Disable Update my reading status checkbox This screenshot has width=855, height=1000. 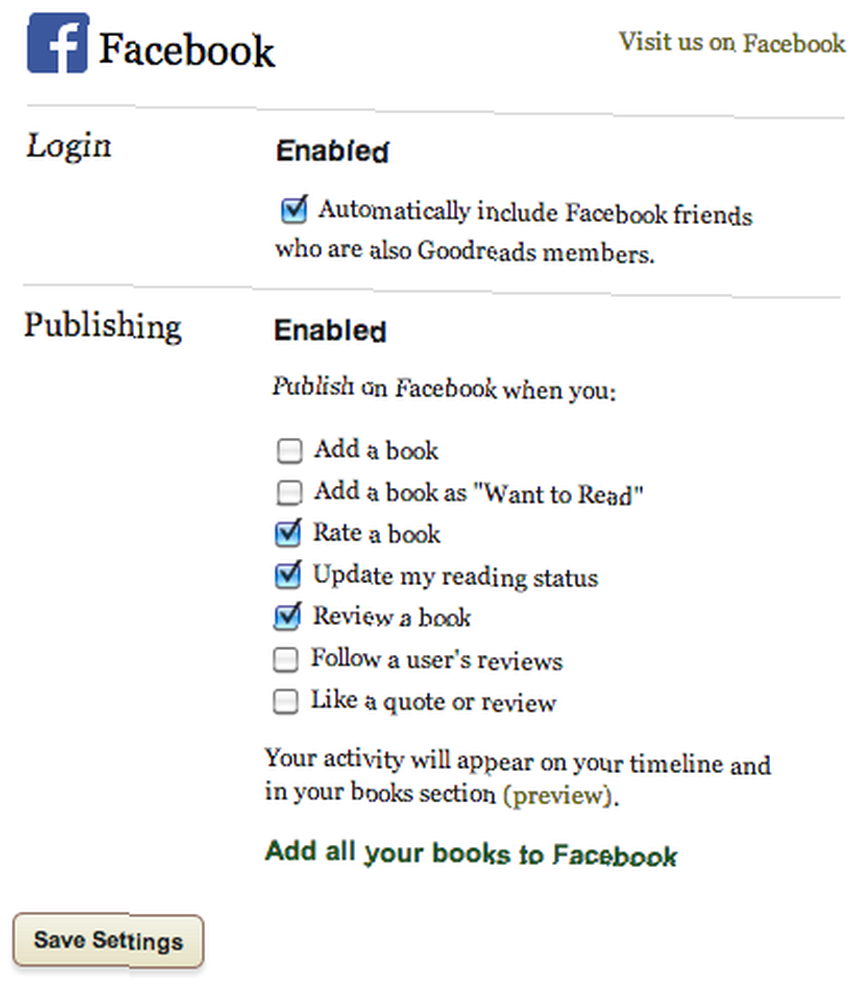[x=288, y=575]
